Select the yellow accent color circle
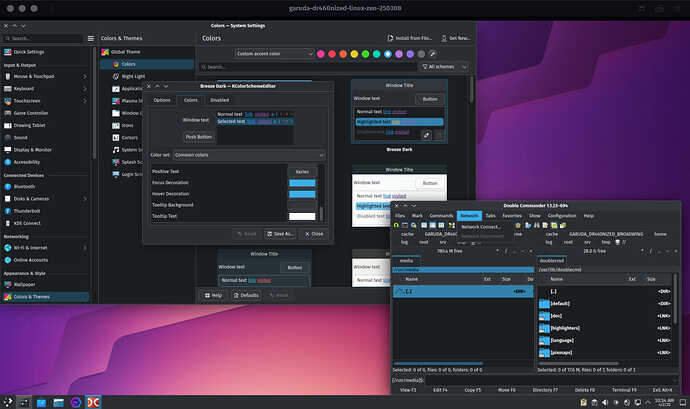This screenshot has width=690, height=409. tap(354, 54)
